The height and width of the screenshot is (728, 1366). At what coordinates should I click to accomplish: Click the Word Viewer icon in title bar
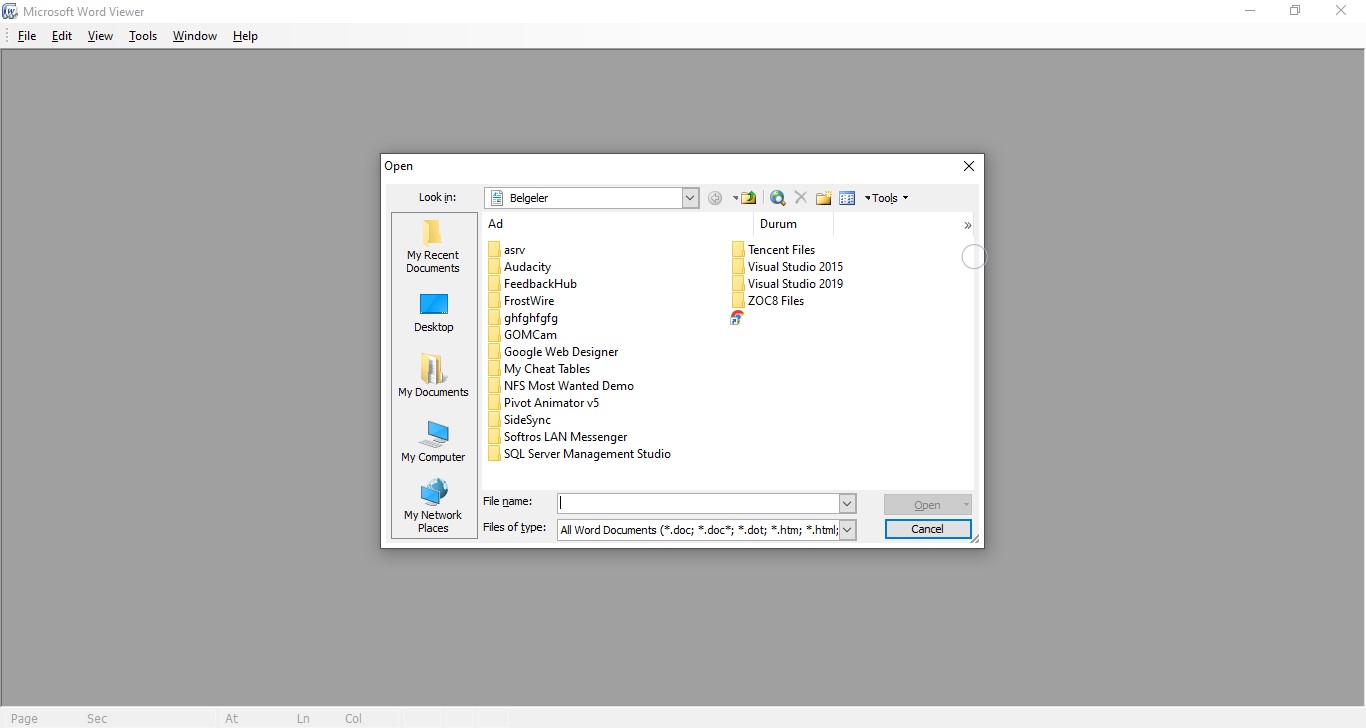click(x=10, y=12)
